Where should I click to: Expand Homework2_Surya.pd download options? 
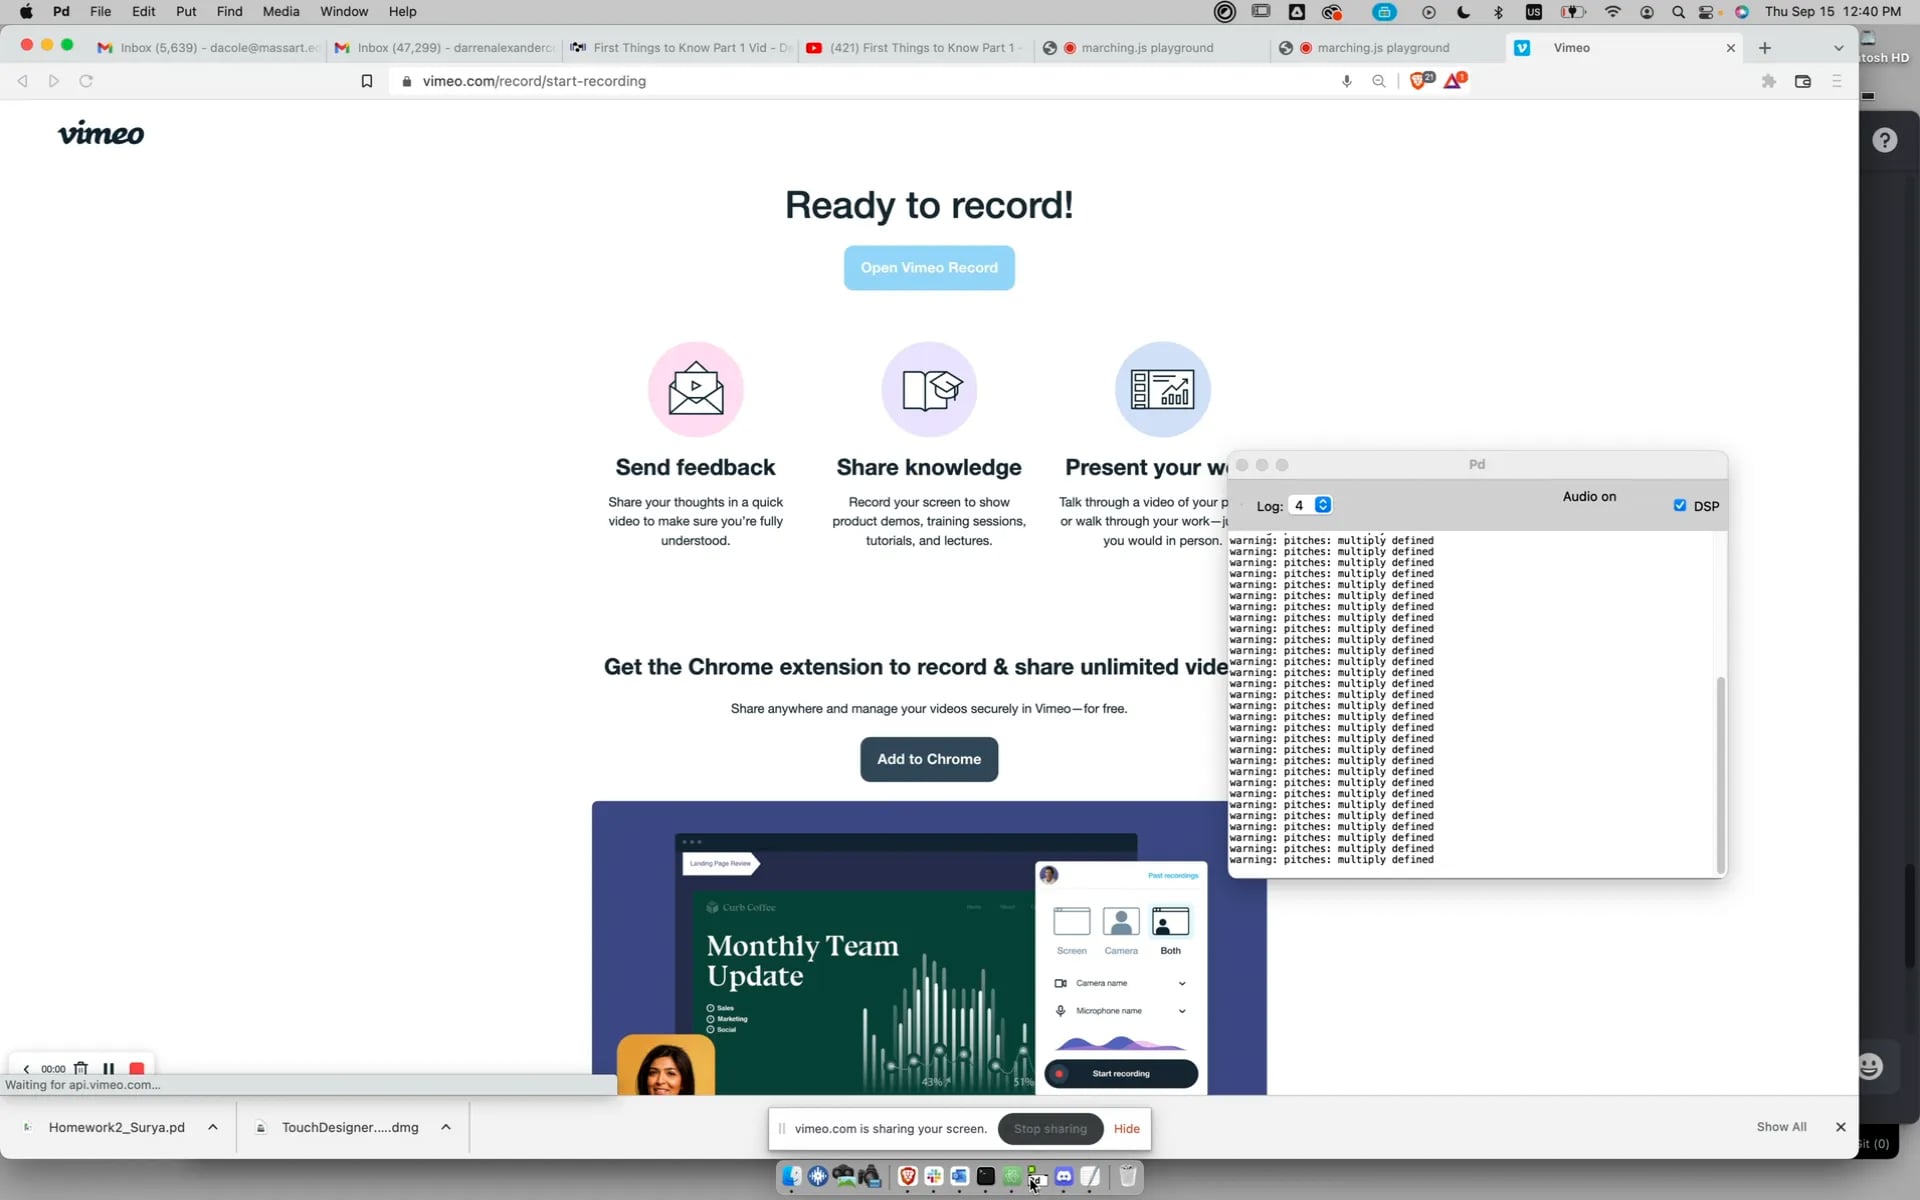(213, 1127)
